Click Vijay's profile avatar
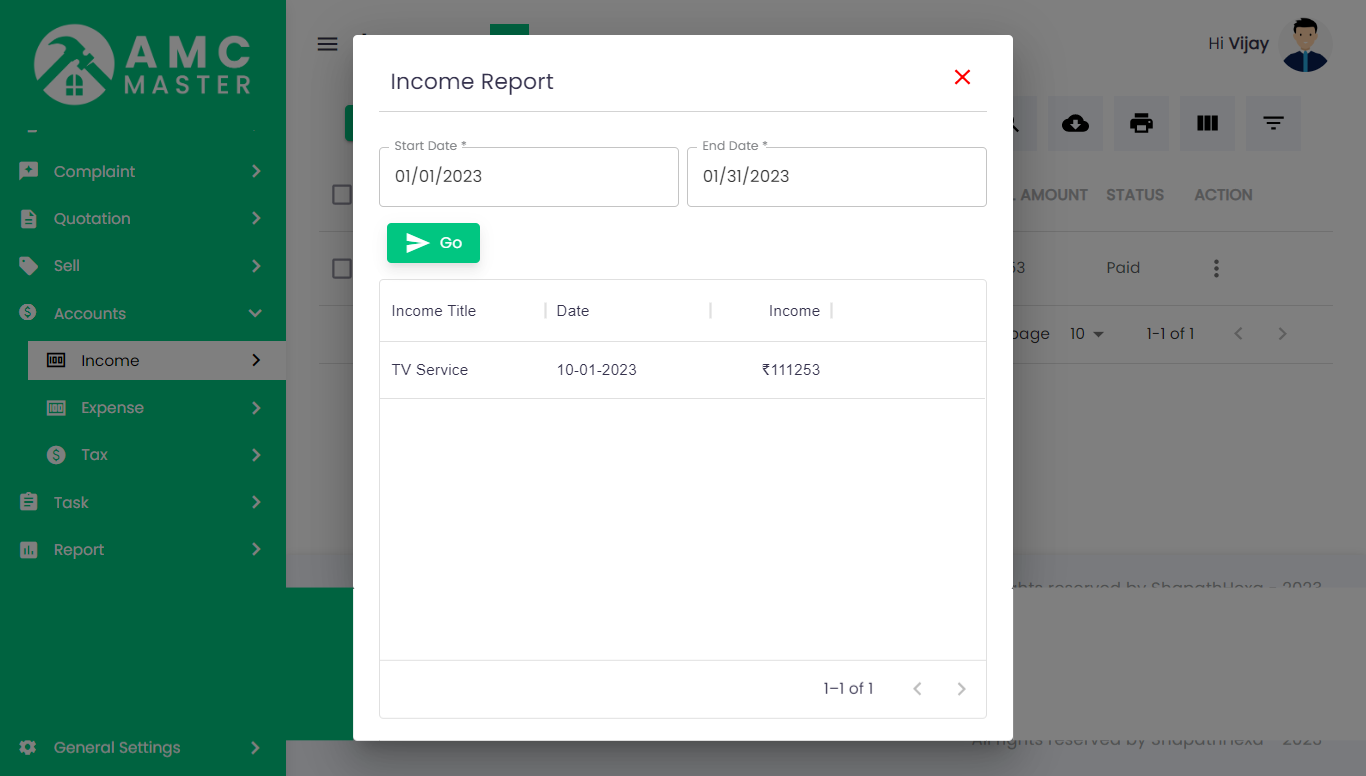 click(1305, 45)
